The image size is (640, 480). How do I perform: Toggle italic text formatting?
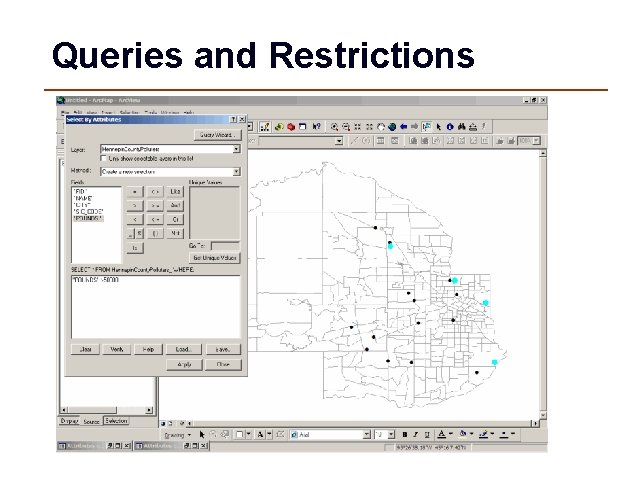tap(416, 435)
